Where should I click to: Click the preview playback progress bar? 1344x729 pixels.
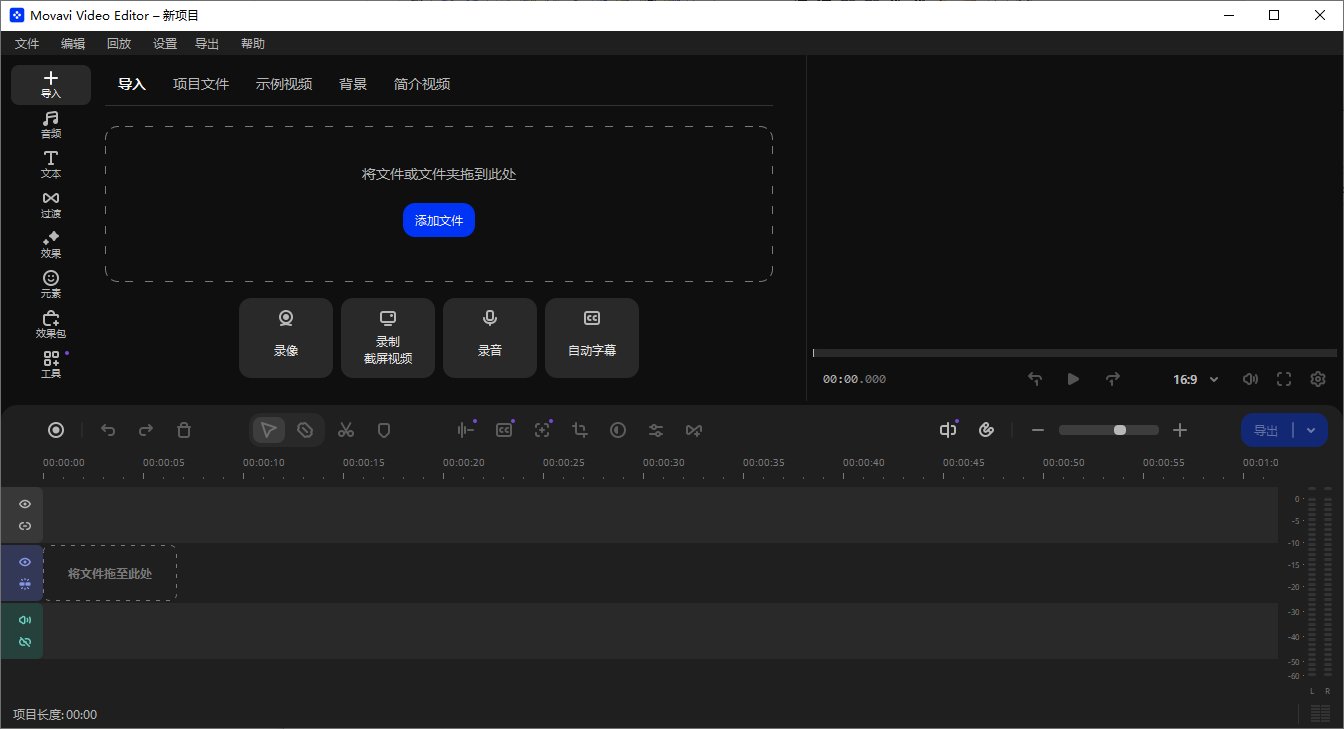1075,353
